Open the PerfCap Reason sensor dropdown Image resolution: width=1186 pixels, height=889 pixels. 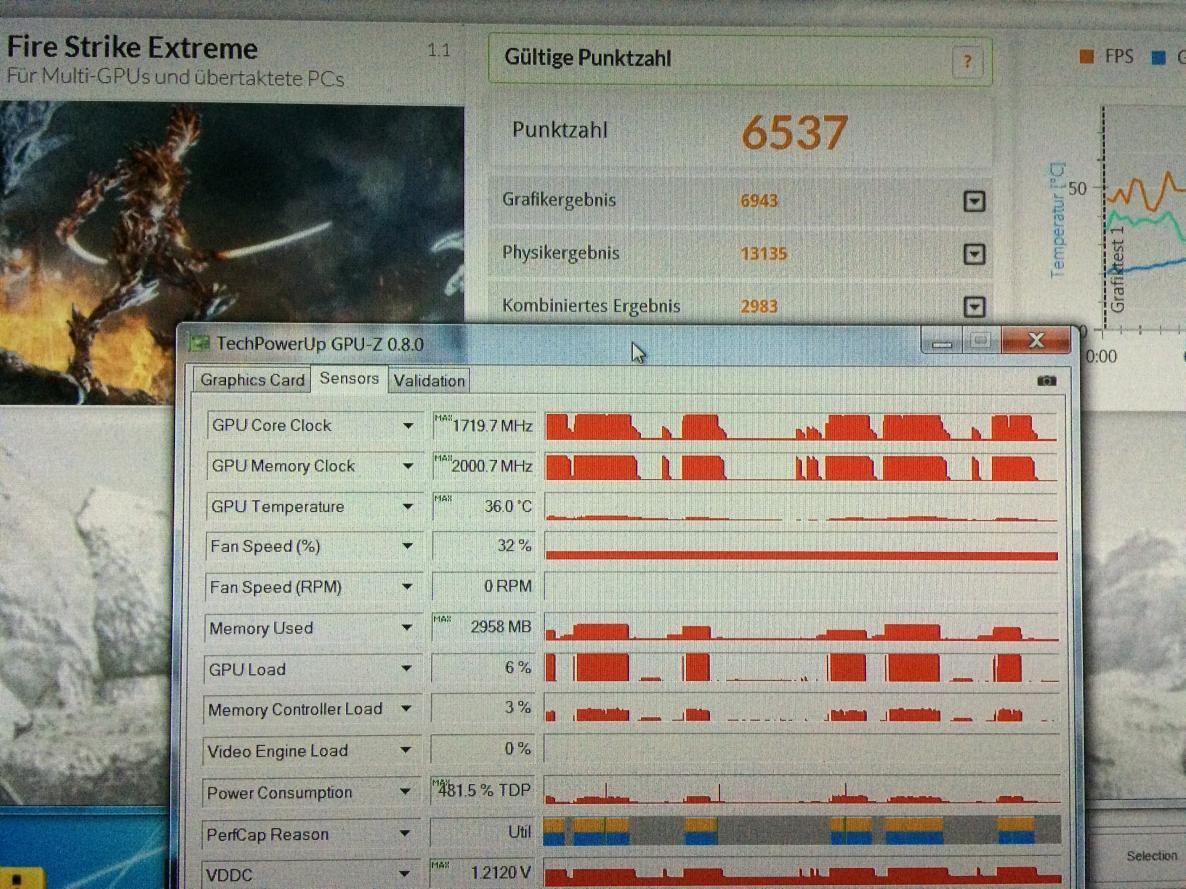click(x=405, y=833)
